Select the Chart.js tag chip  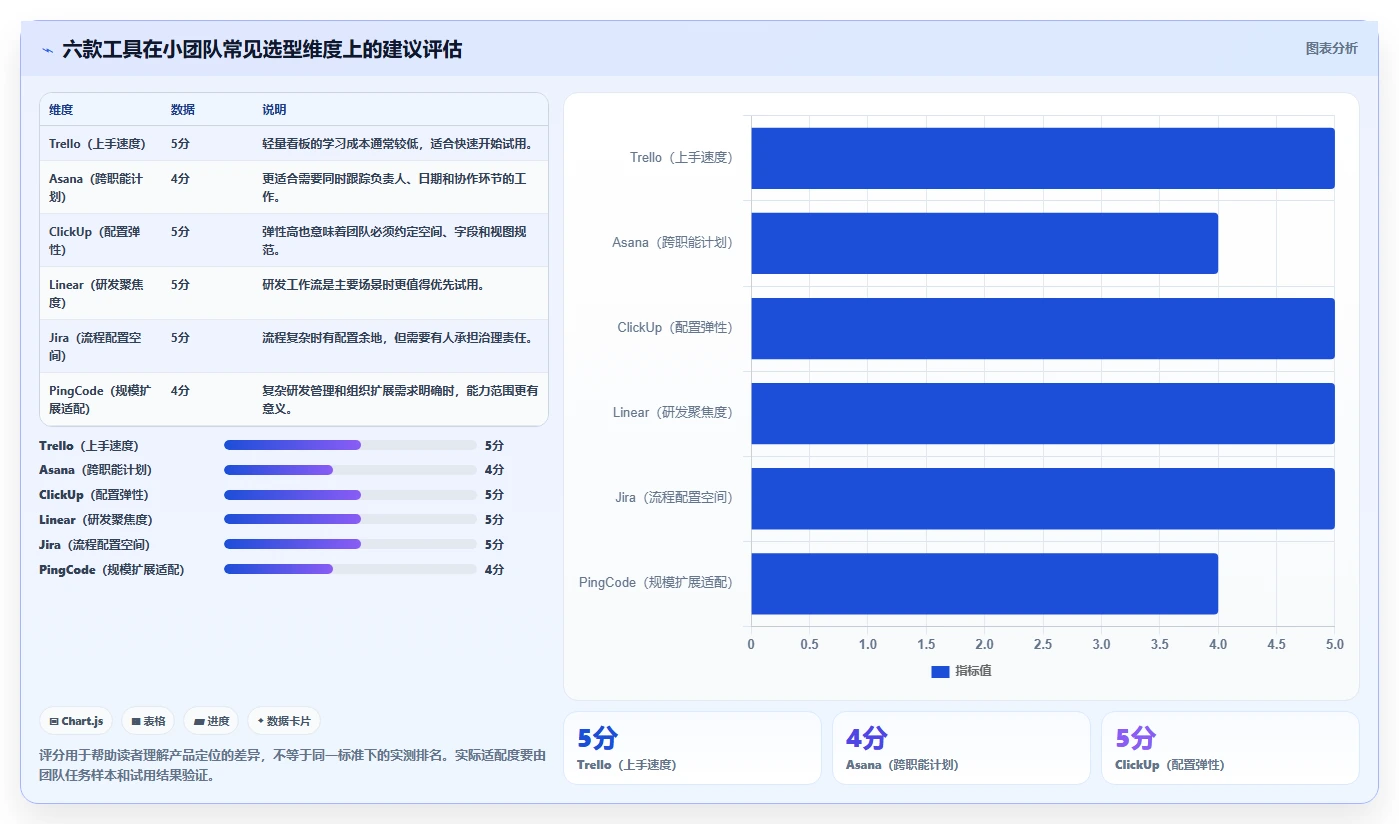(x=76, y=721)
